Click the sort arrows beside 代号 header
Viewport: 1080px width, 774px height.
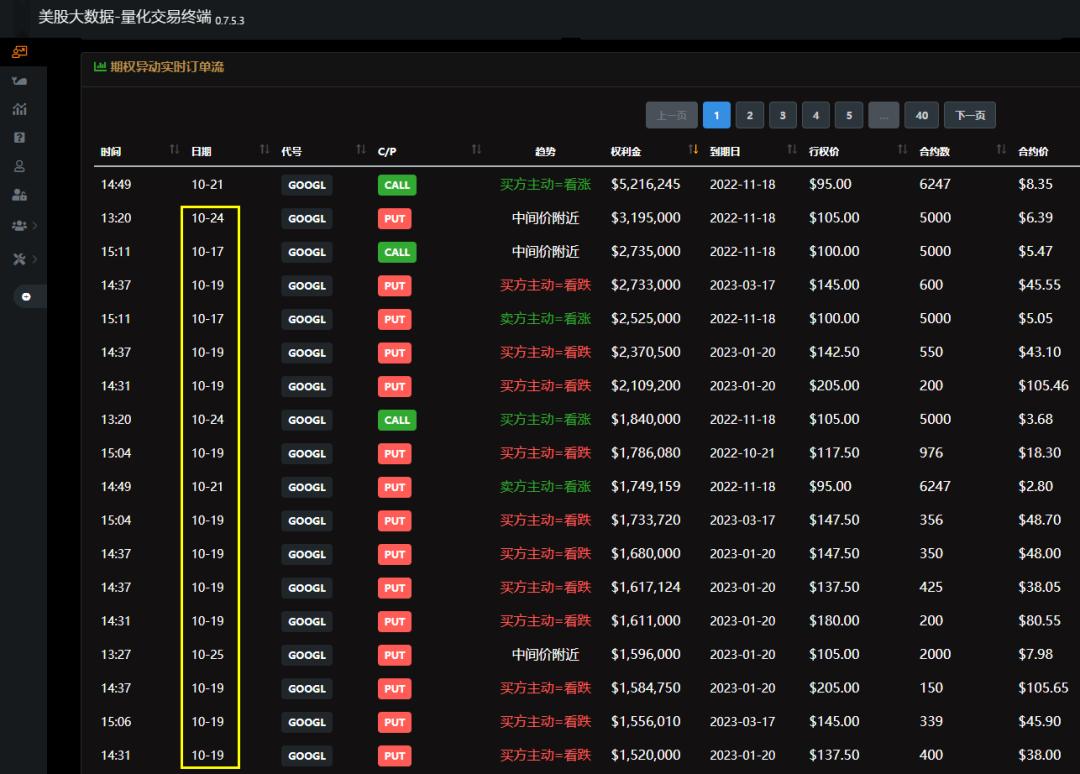tap(361, 149)
